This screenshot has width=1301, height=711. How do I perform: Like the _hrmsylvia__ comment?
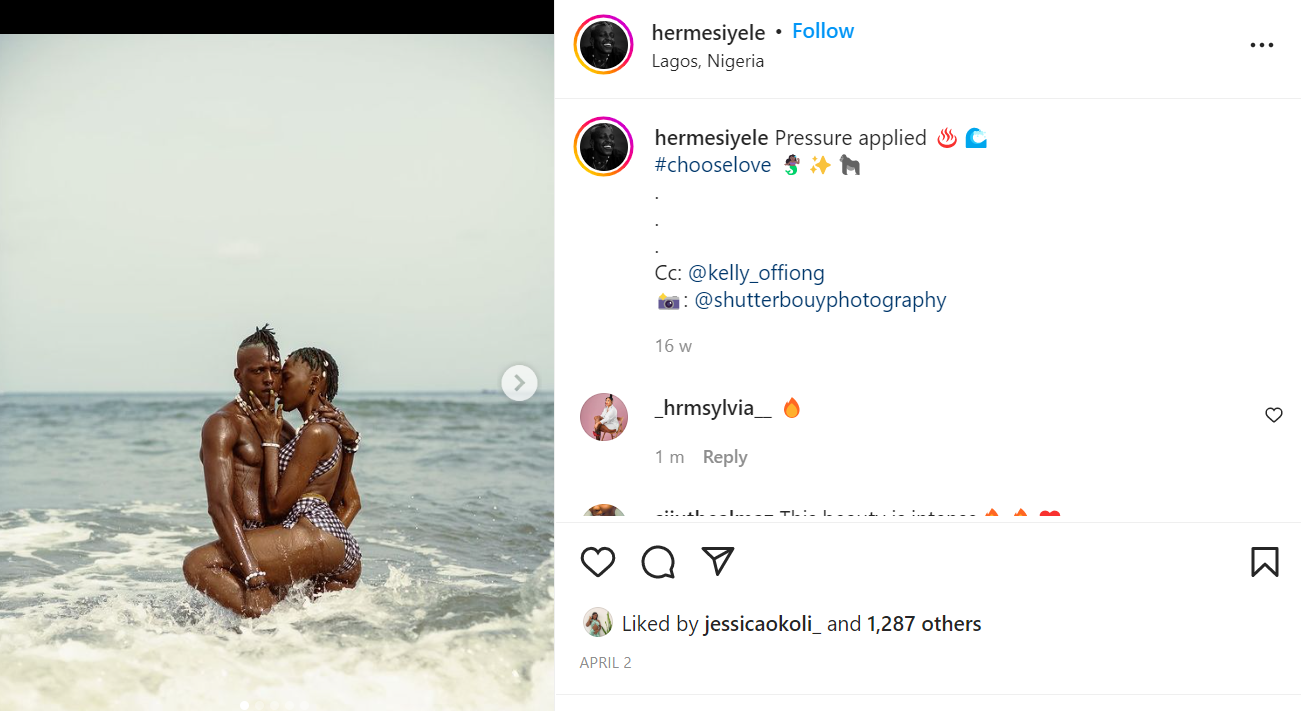click(x=1273, y=415)
